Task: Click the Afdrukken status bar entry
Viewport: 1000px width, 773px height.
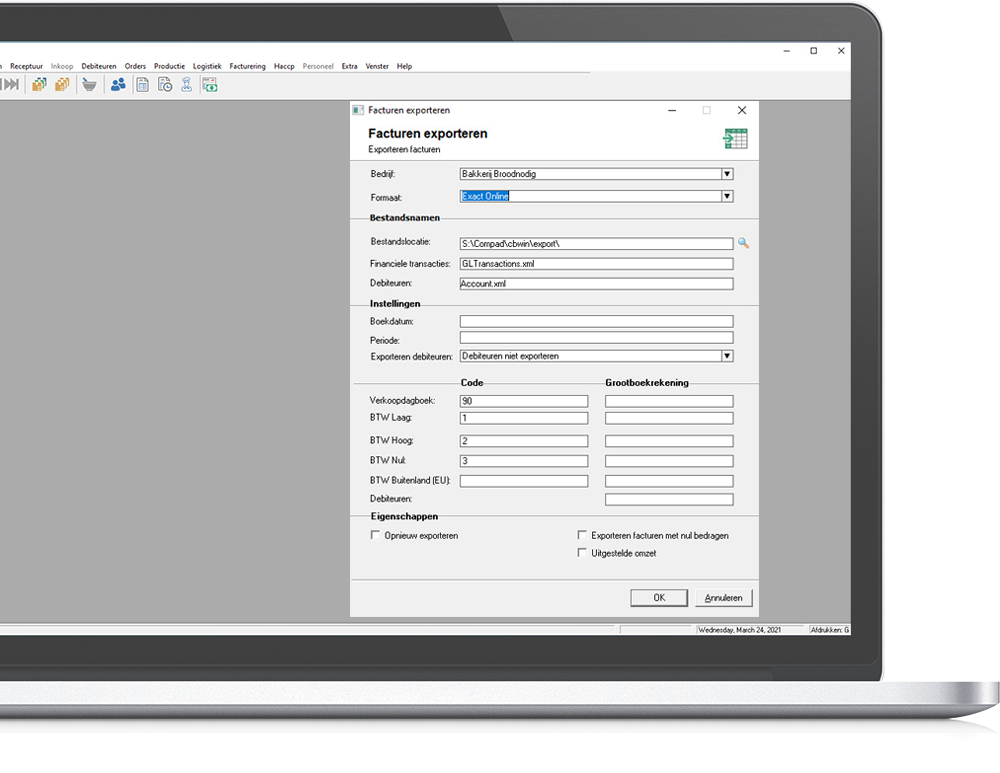Action: pyautogui.click(x=830, y=630)
